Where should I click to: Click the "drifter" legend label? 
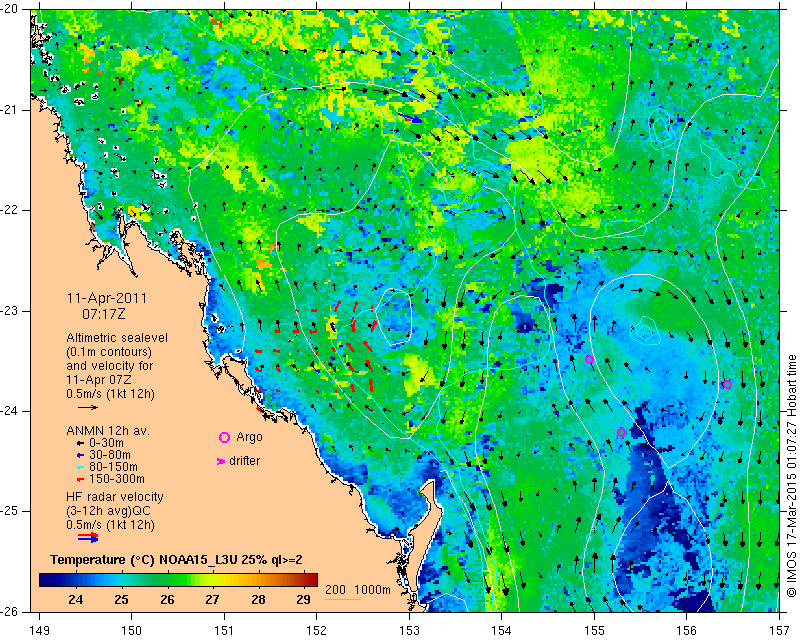pyautogui.click(x=244, y=461)
